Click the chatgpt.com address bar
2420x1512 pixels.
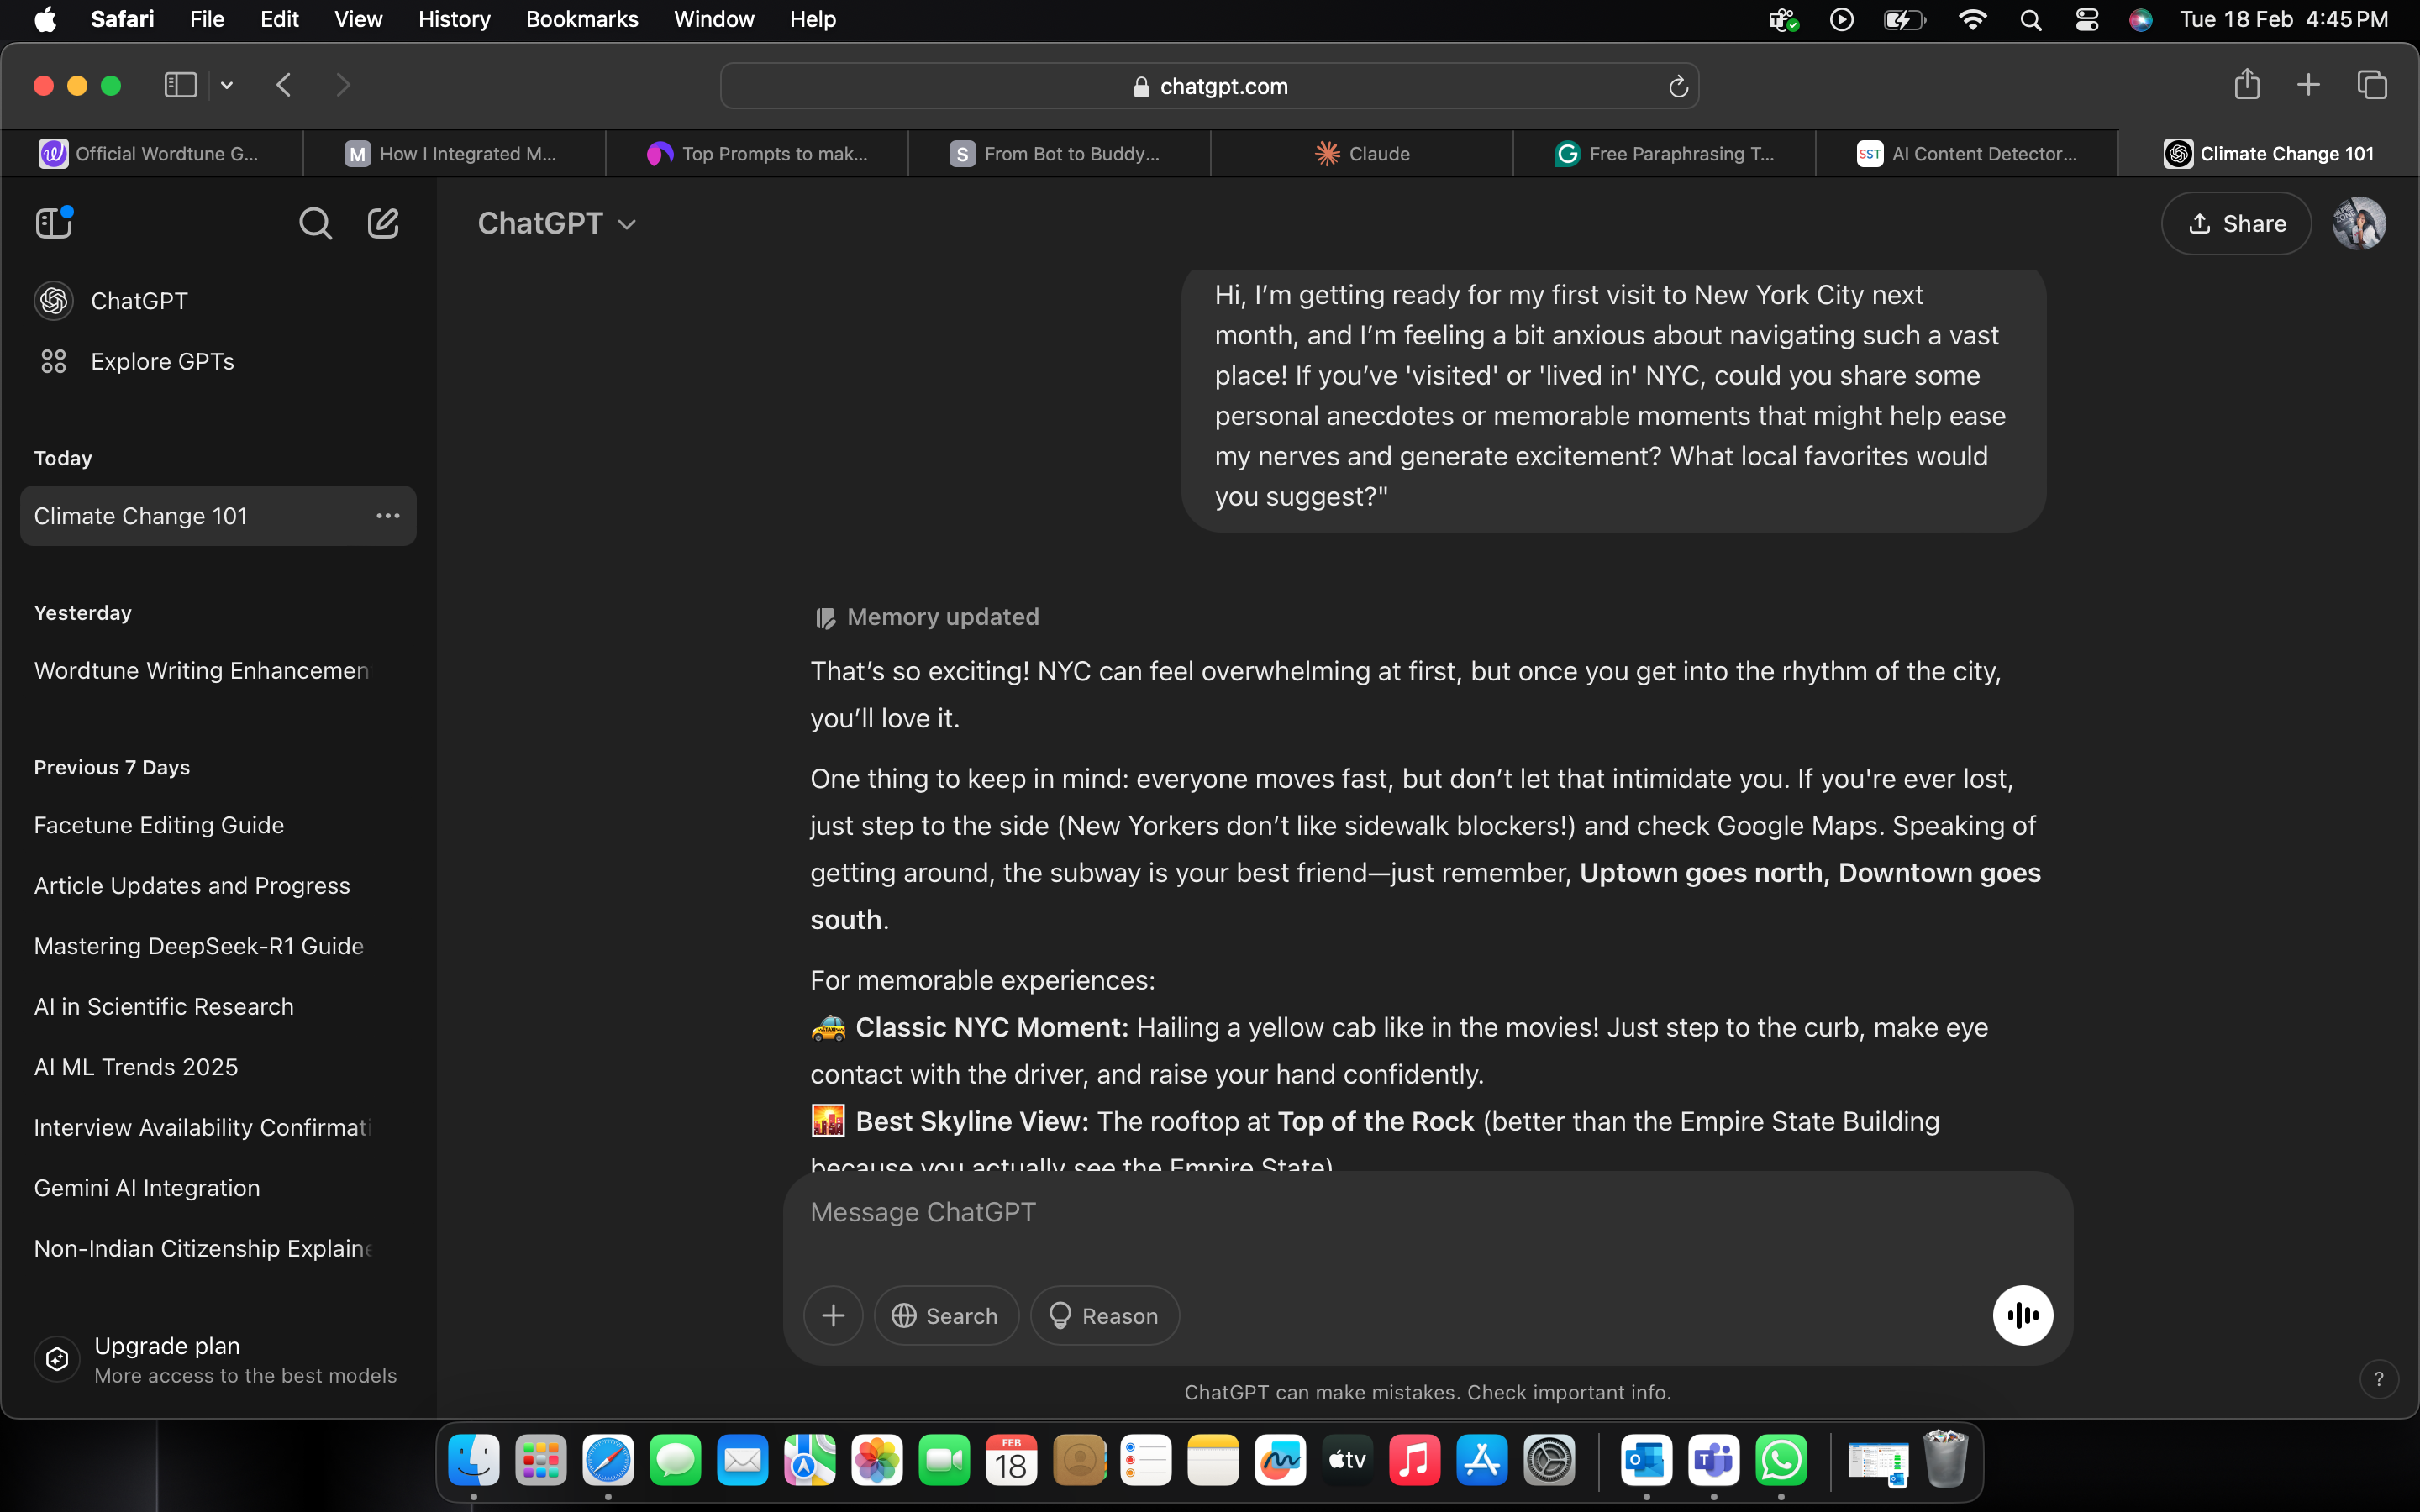pyautogui.click(x=1209, y=87)
